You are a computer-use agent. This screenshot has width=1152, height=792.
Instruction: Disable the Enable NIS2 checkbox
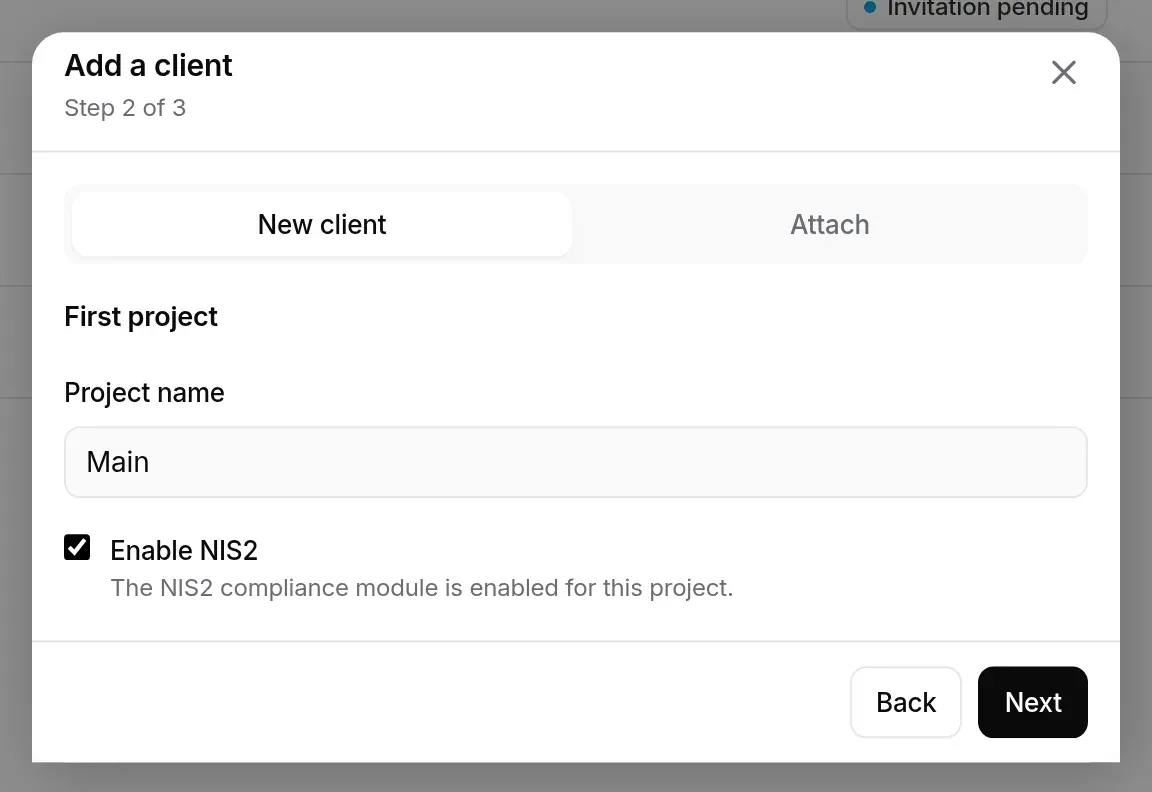tap(77, 547)
